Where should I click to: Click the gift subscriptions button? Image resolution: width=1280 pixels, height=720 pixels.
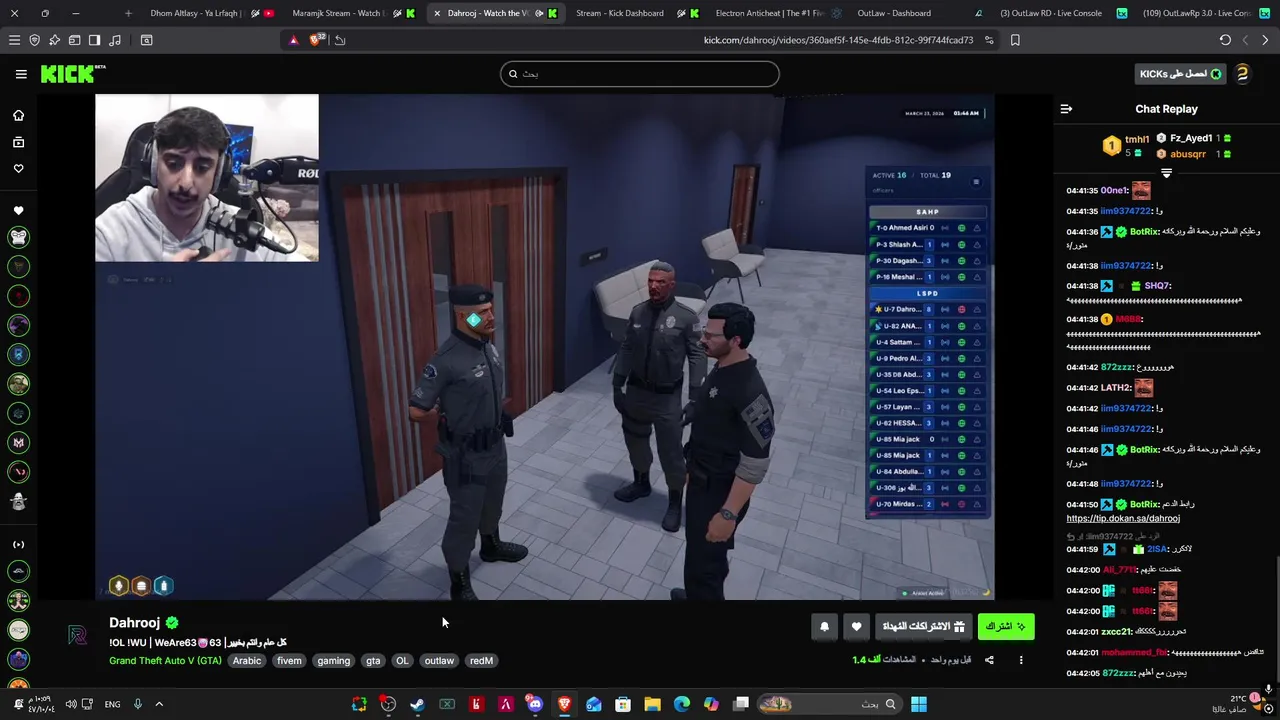coord(924,627)
